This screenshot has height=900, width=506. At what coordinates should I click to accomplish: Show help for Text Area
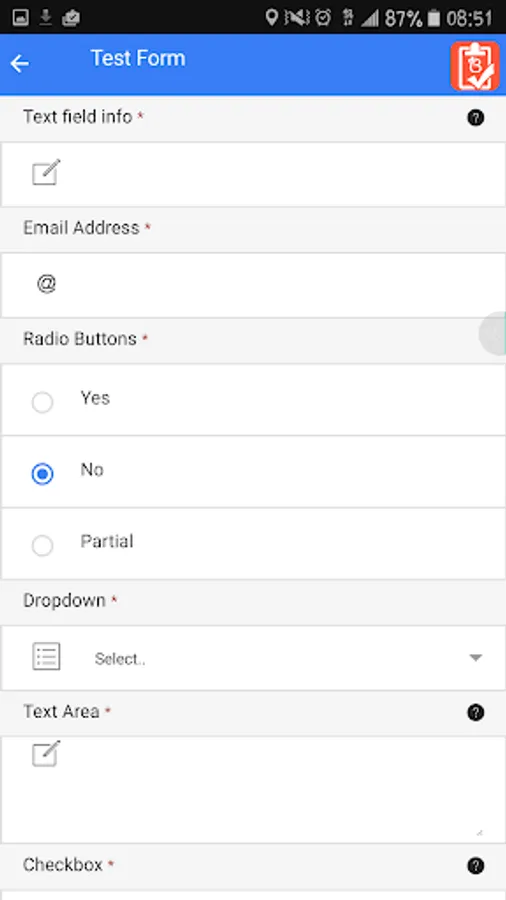point(476,713)
